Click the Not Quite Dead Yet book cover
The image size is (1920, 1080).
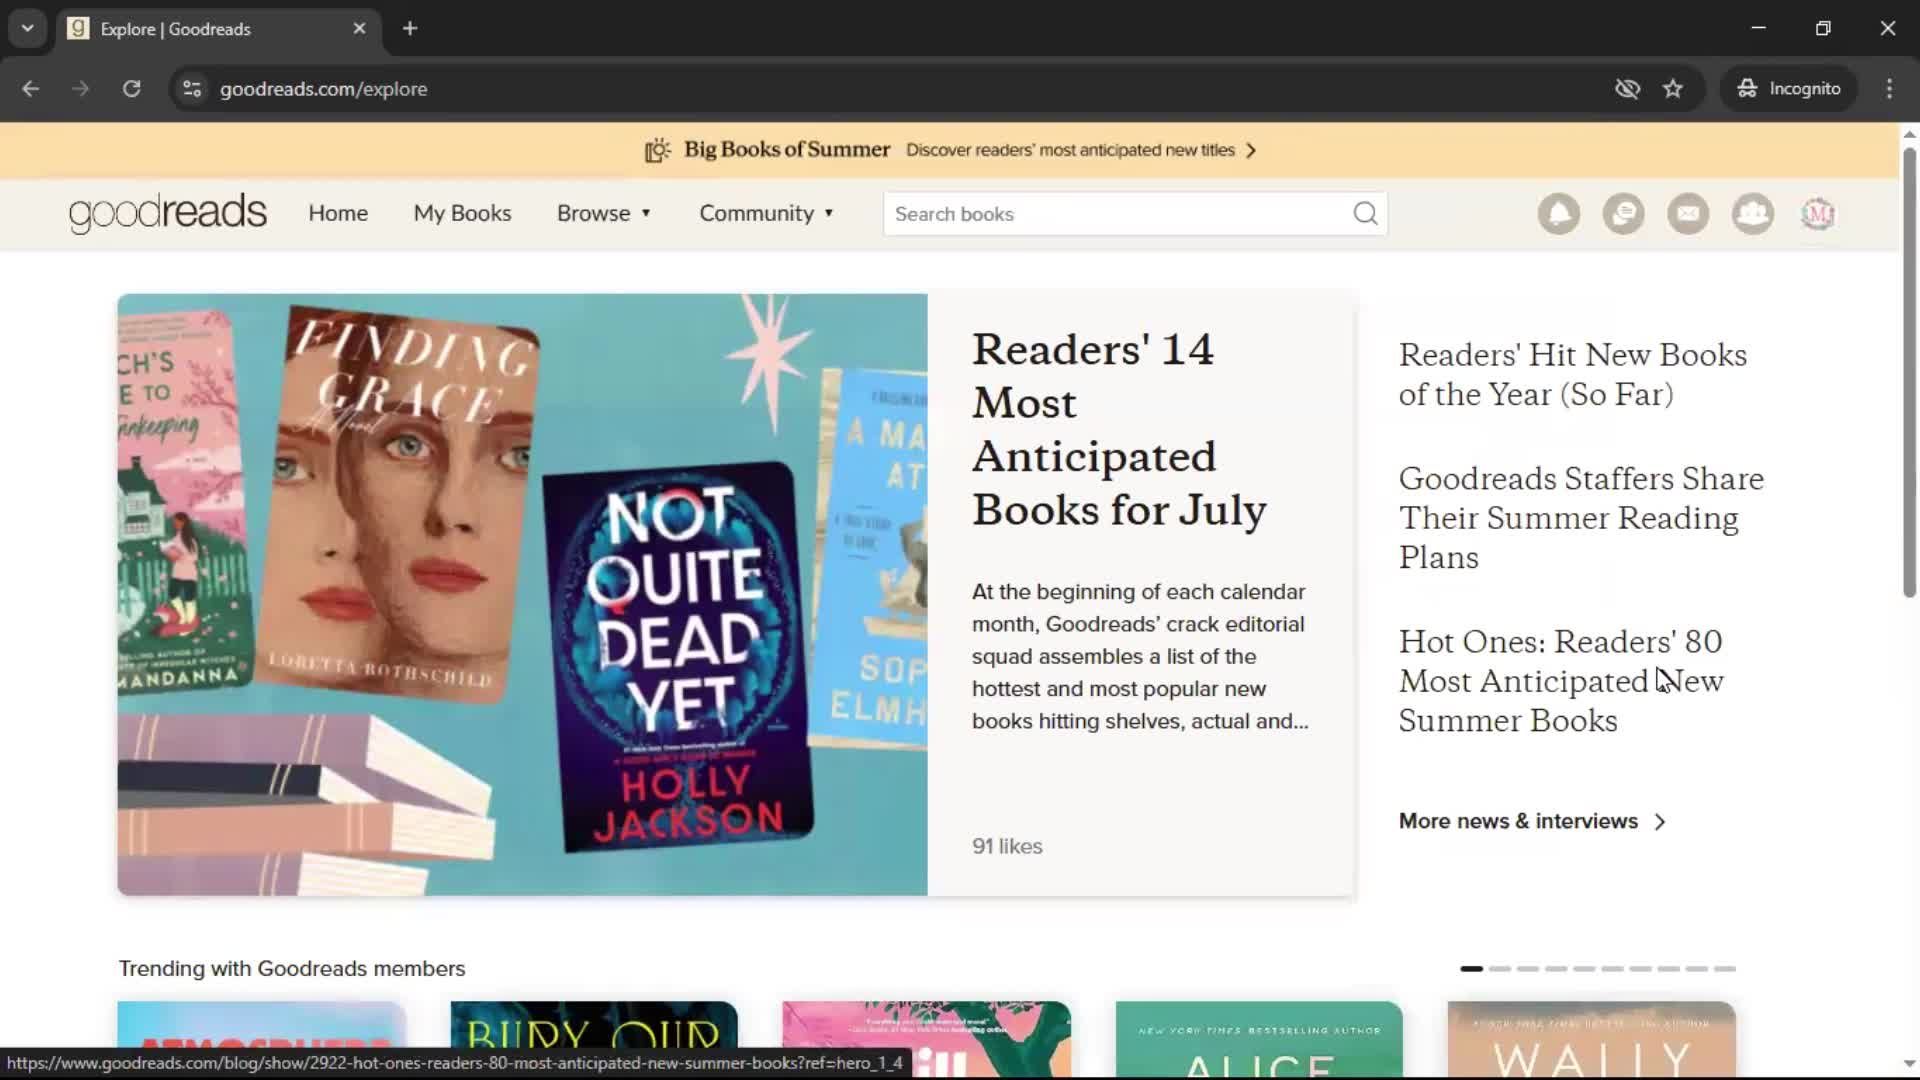[x=680, y=658]
